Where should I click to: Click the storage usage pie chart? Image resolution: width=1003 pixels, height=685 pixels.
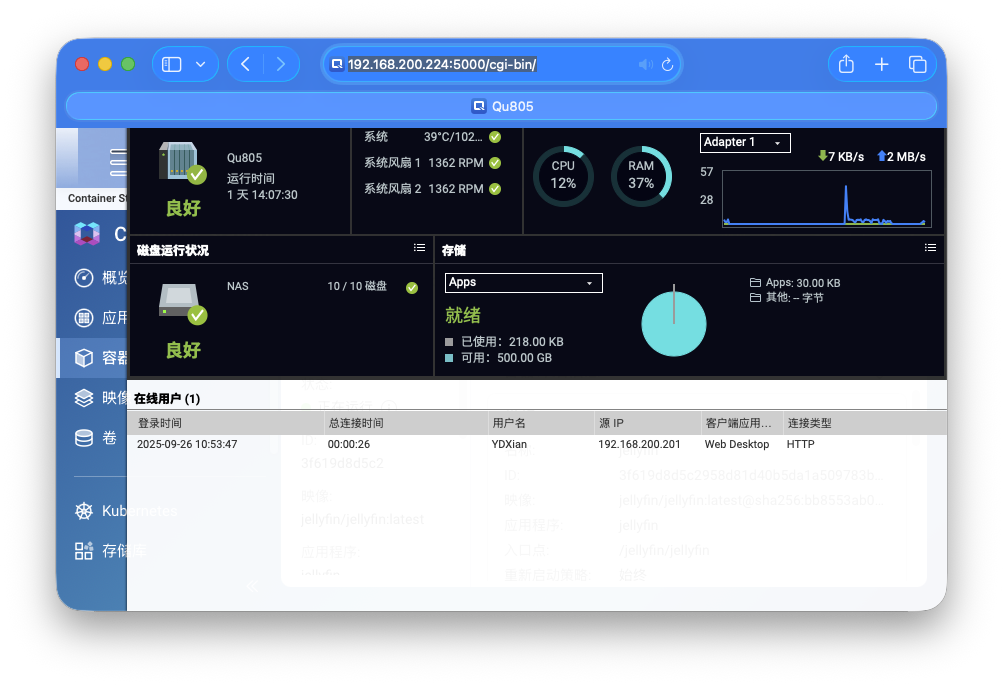point(673,323)
